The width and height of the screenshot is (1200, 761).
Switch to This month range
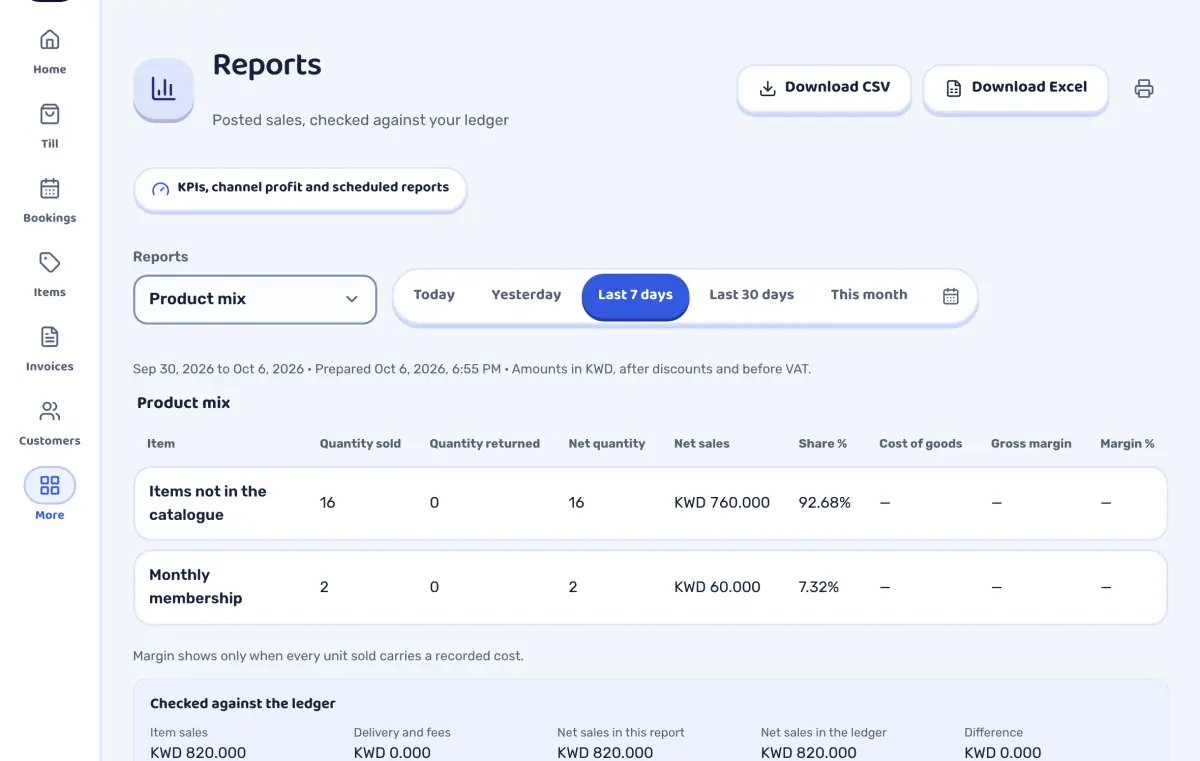click(x=869, y=295)
